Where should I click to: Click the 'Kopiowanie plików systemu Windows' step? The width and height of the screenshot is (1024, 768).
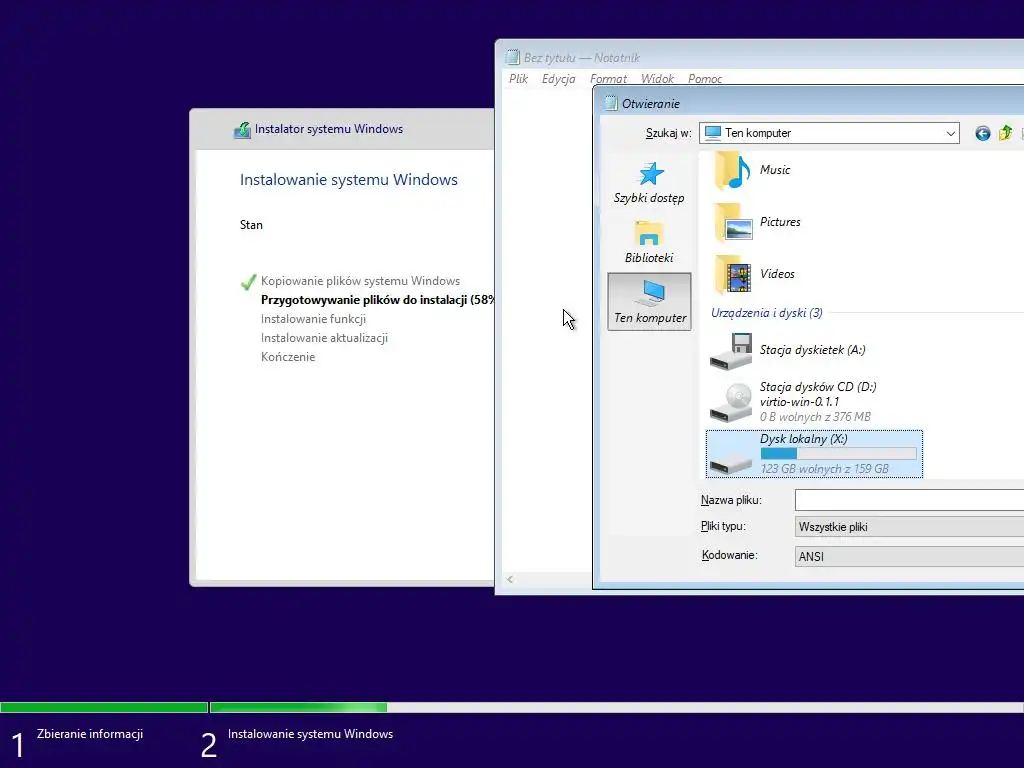360,281
